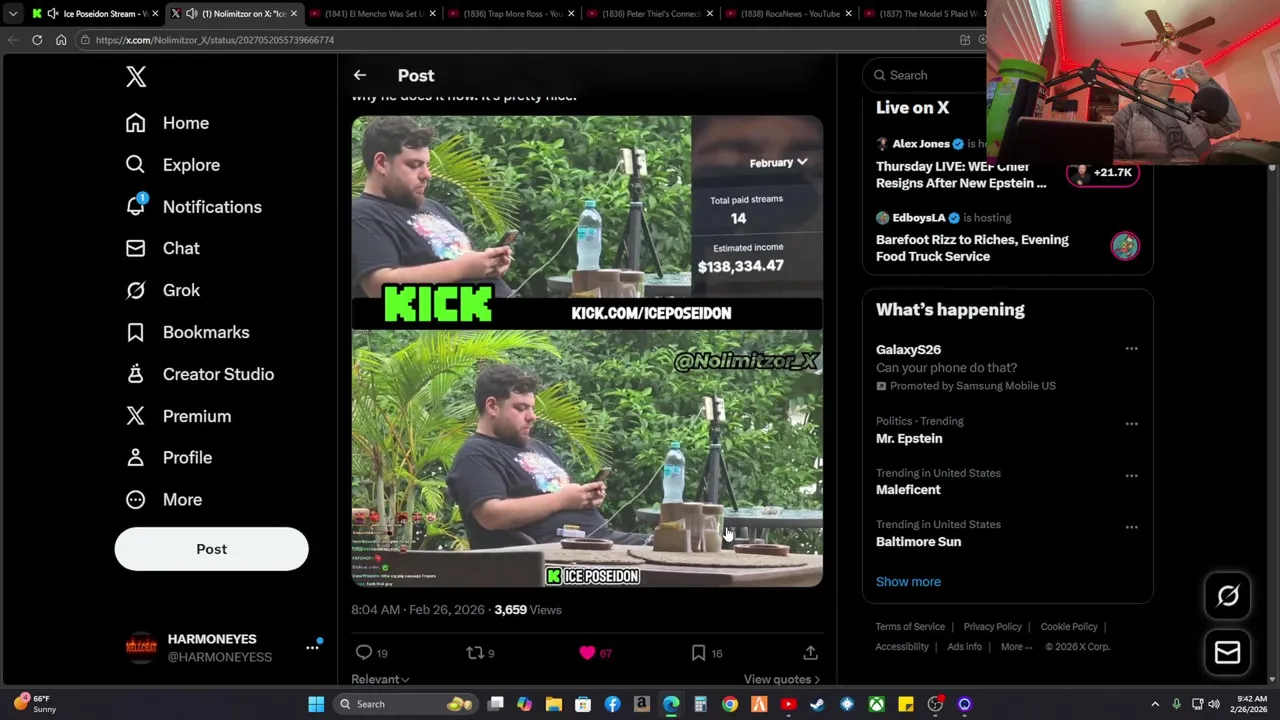Open View quotes link

pyautogui.click(x=782, y=679)
